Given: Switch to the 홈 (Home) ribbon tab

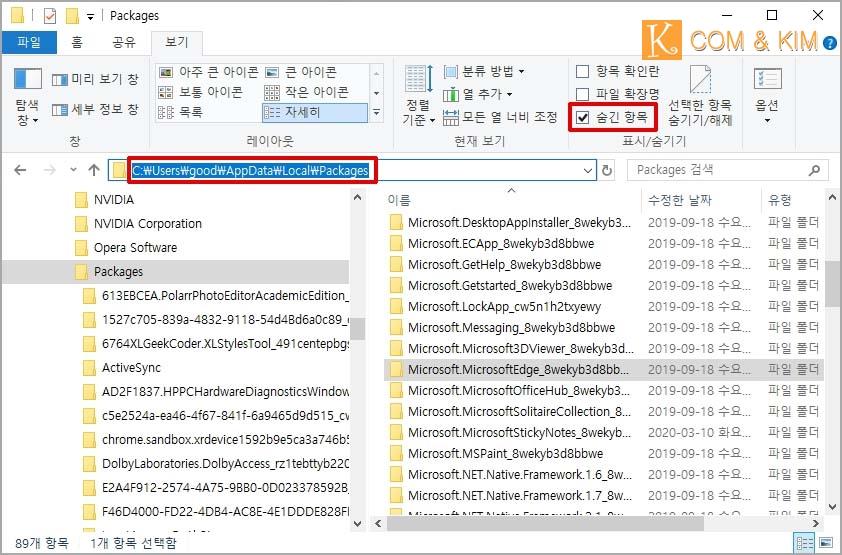Looking at the screenshot, I should point(77,42).
